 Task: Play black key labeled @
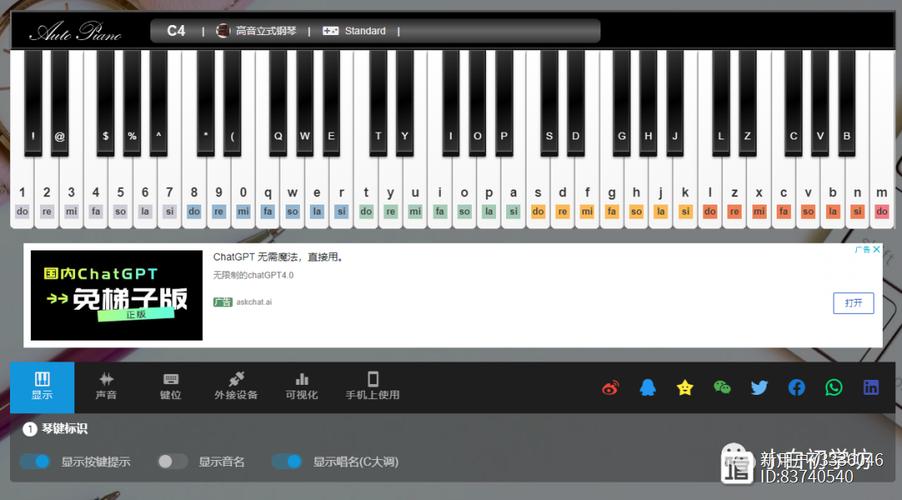59,104
